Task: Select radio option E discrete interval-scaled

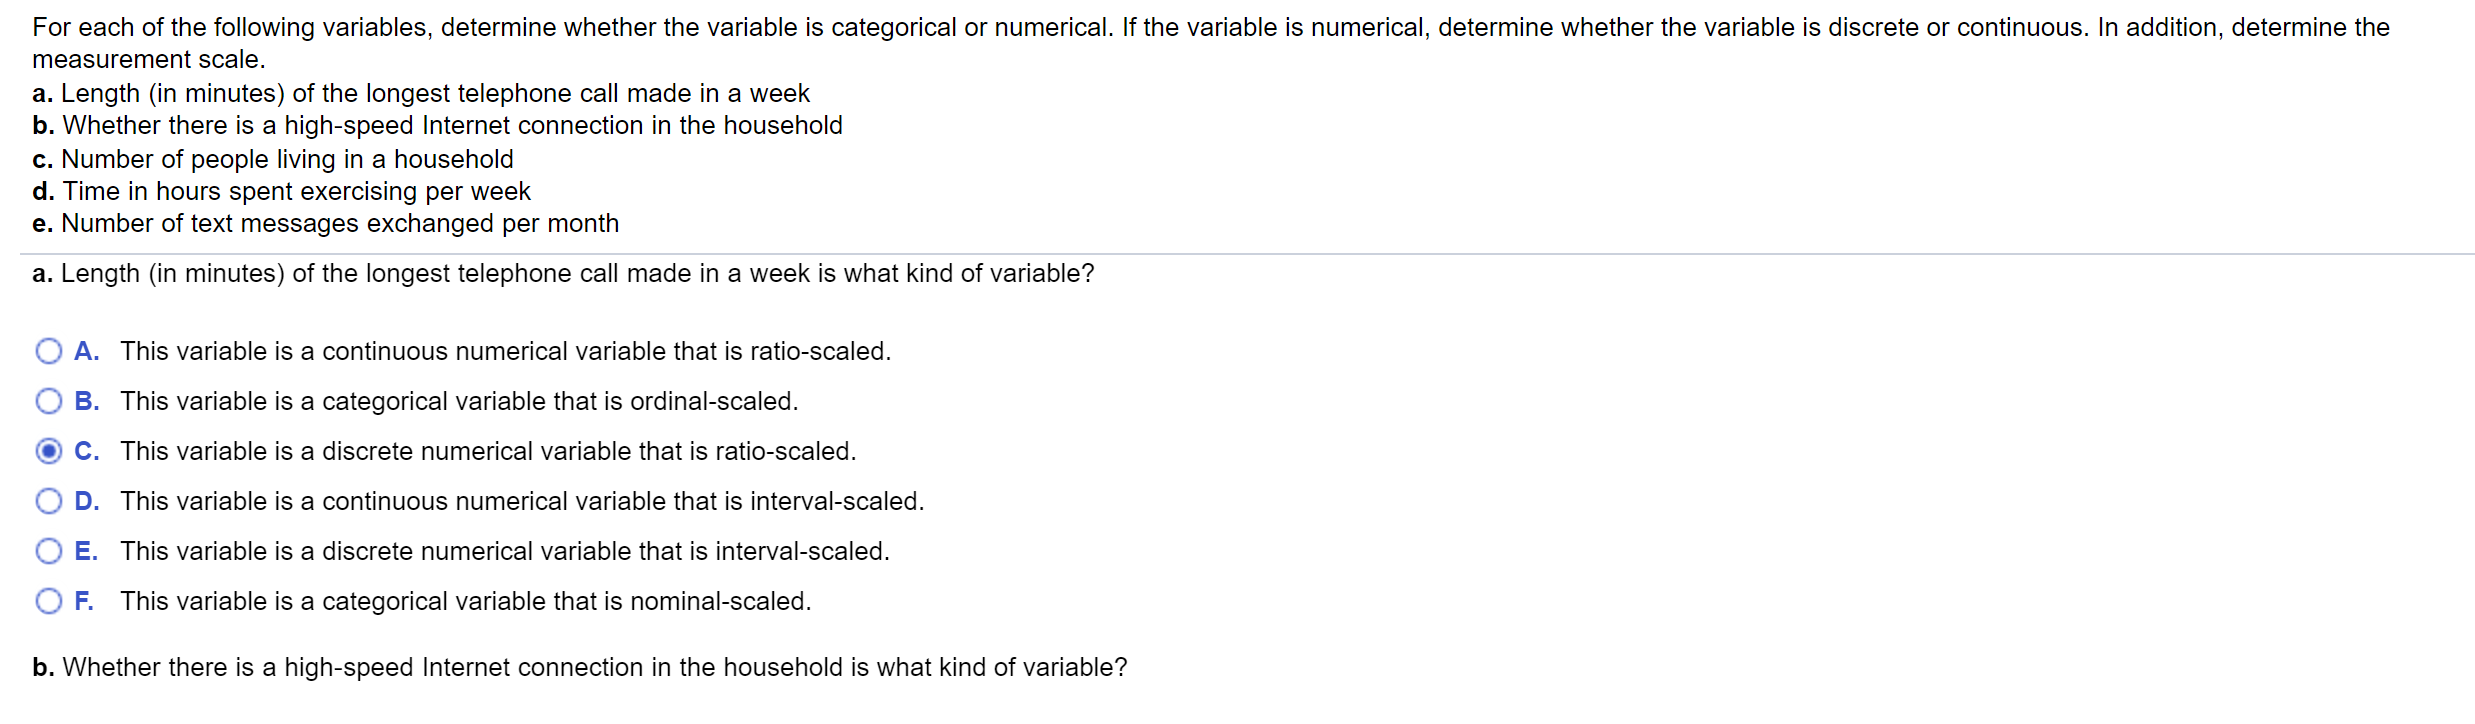Action: pyautogui.click(x=48, y=550)
